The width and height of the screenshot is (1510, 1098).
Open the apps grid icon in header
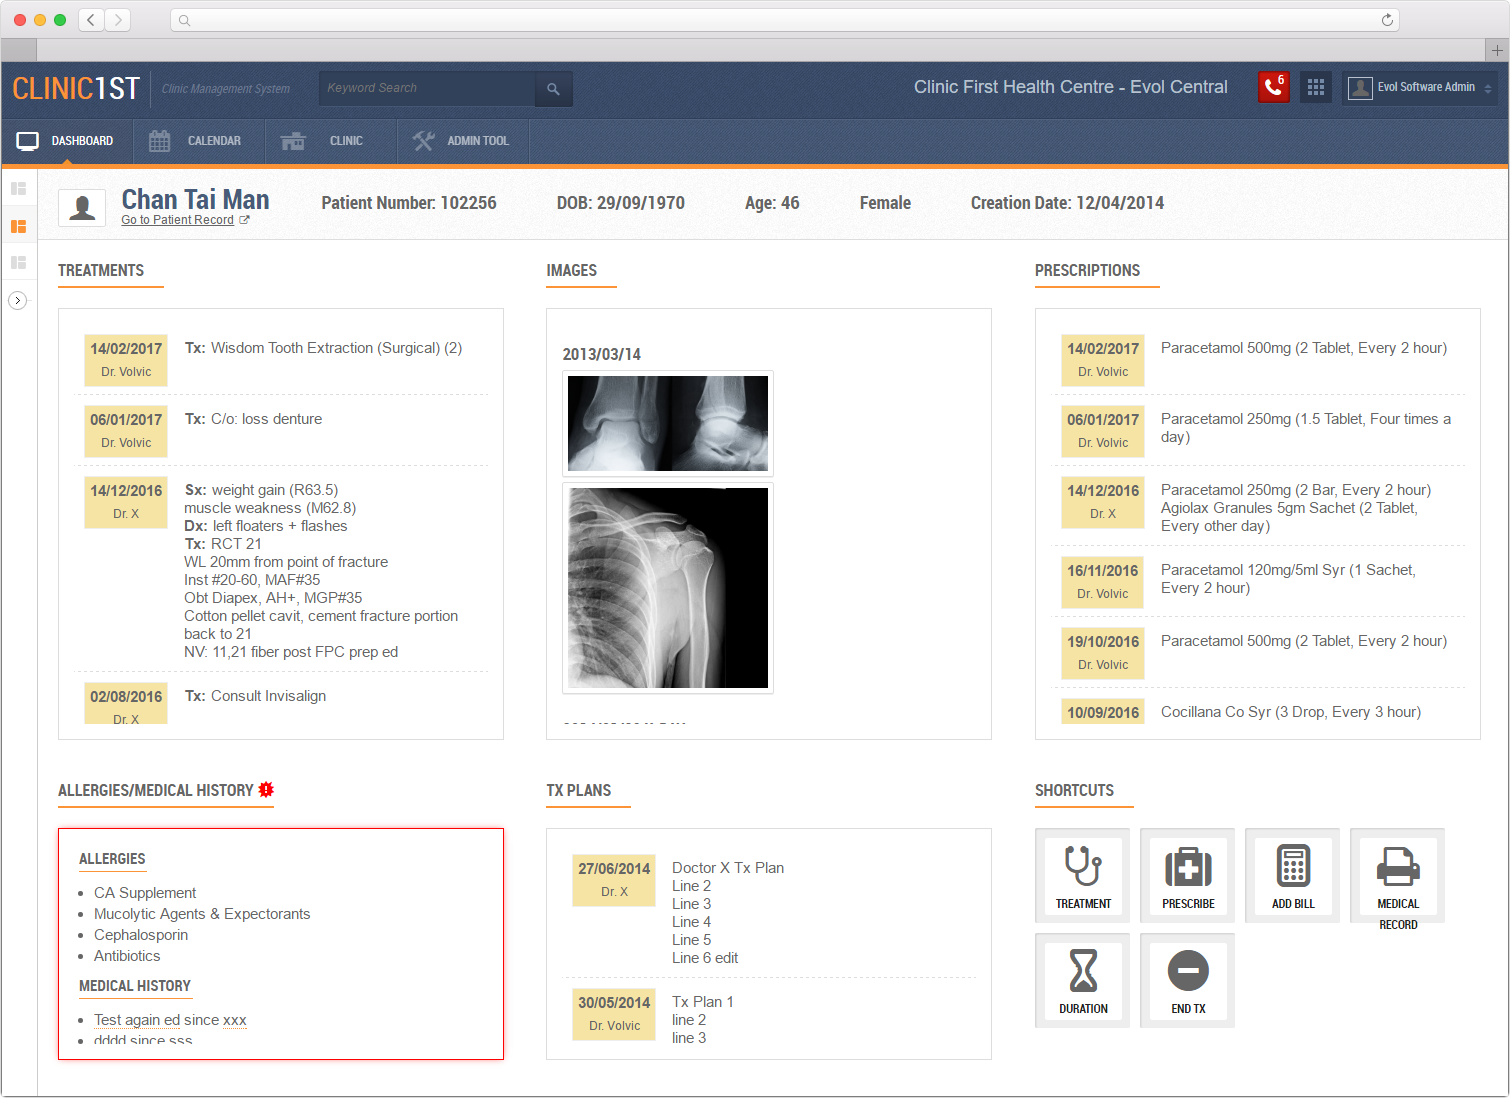tap(1316, 87)
